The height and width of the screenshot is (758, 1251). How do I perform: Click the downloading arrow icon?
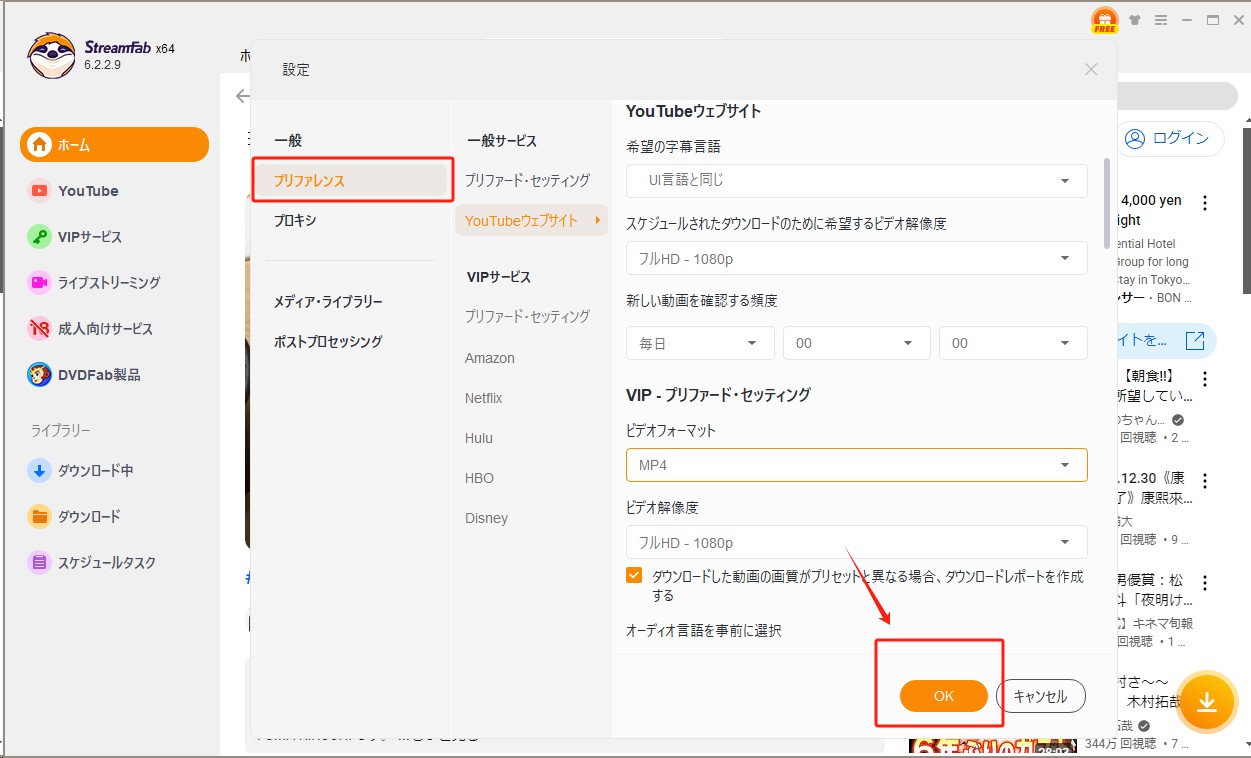40,471
